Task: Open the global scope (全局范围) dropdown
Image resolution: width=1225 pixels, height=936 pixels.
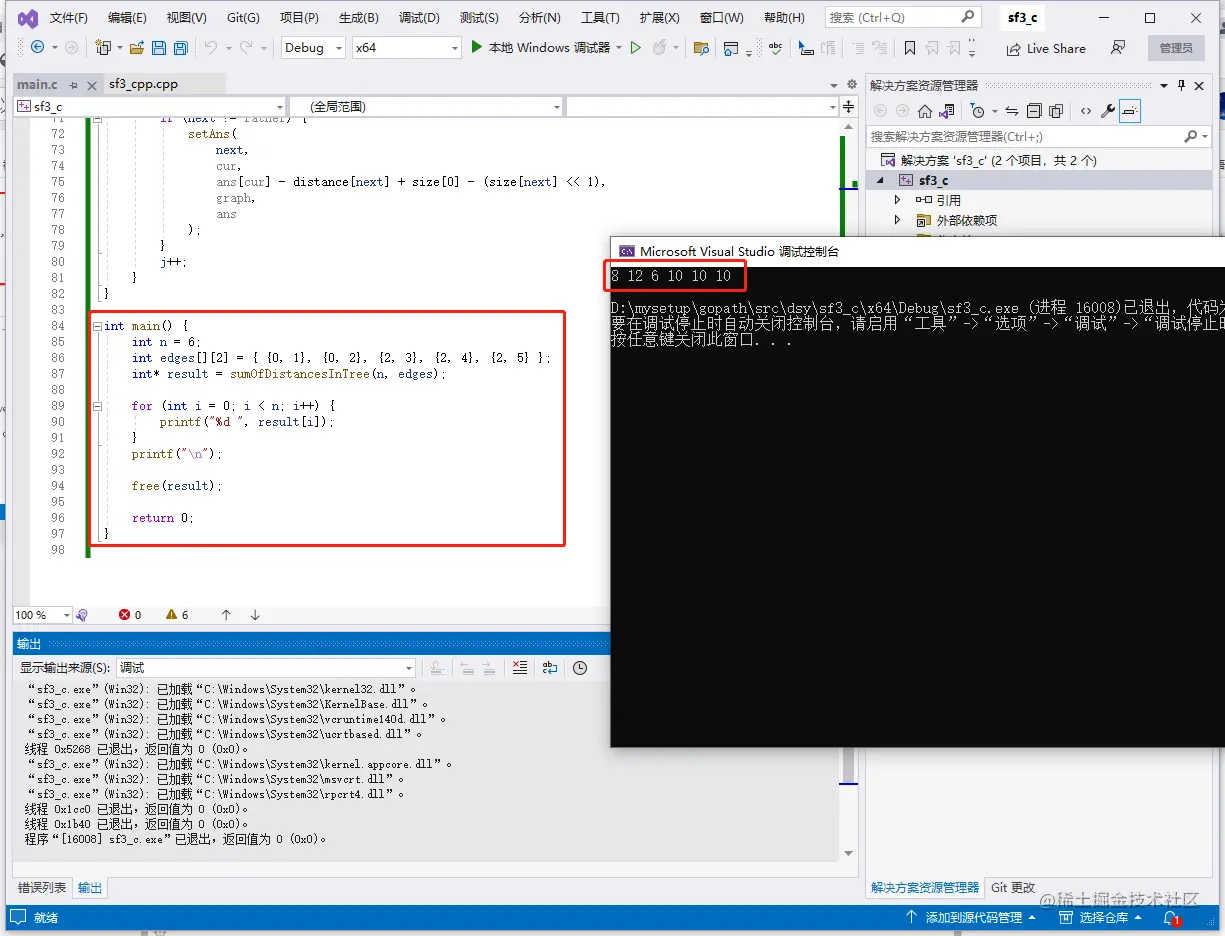Action: click(x=426, y=106)
